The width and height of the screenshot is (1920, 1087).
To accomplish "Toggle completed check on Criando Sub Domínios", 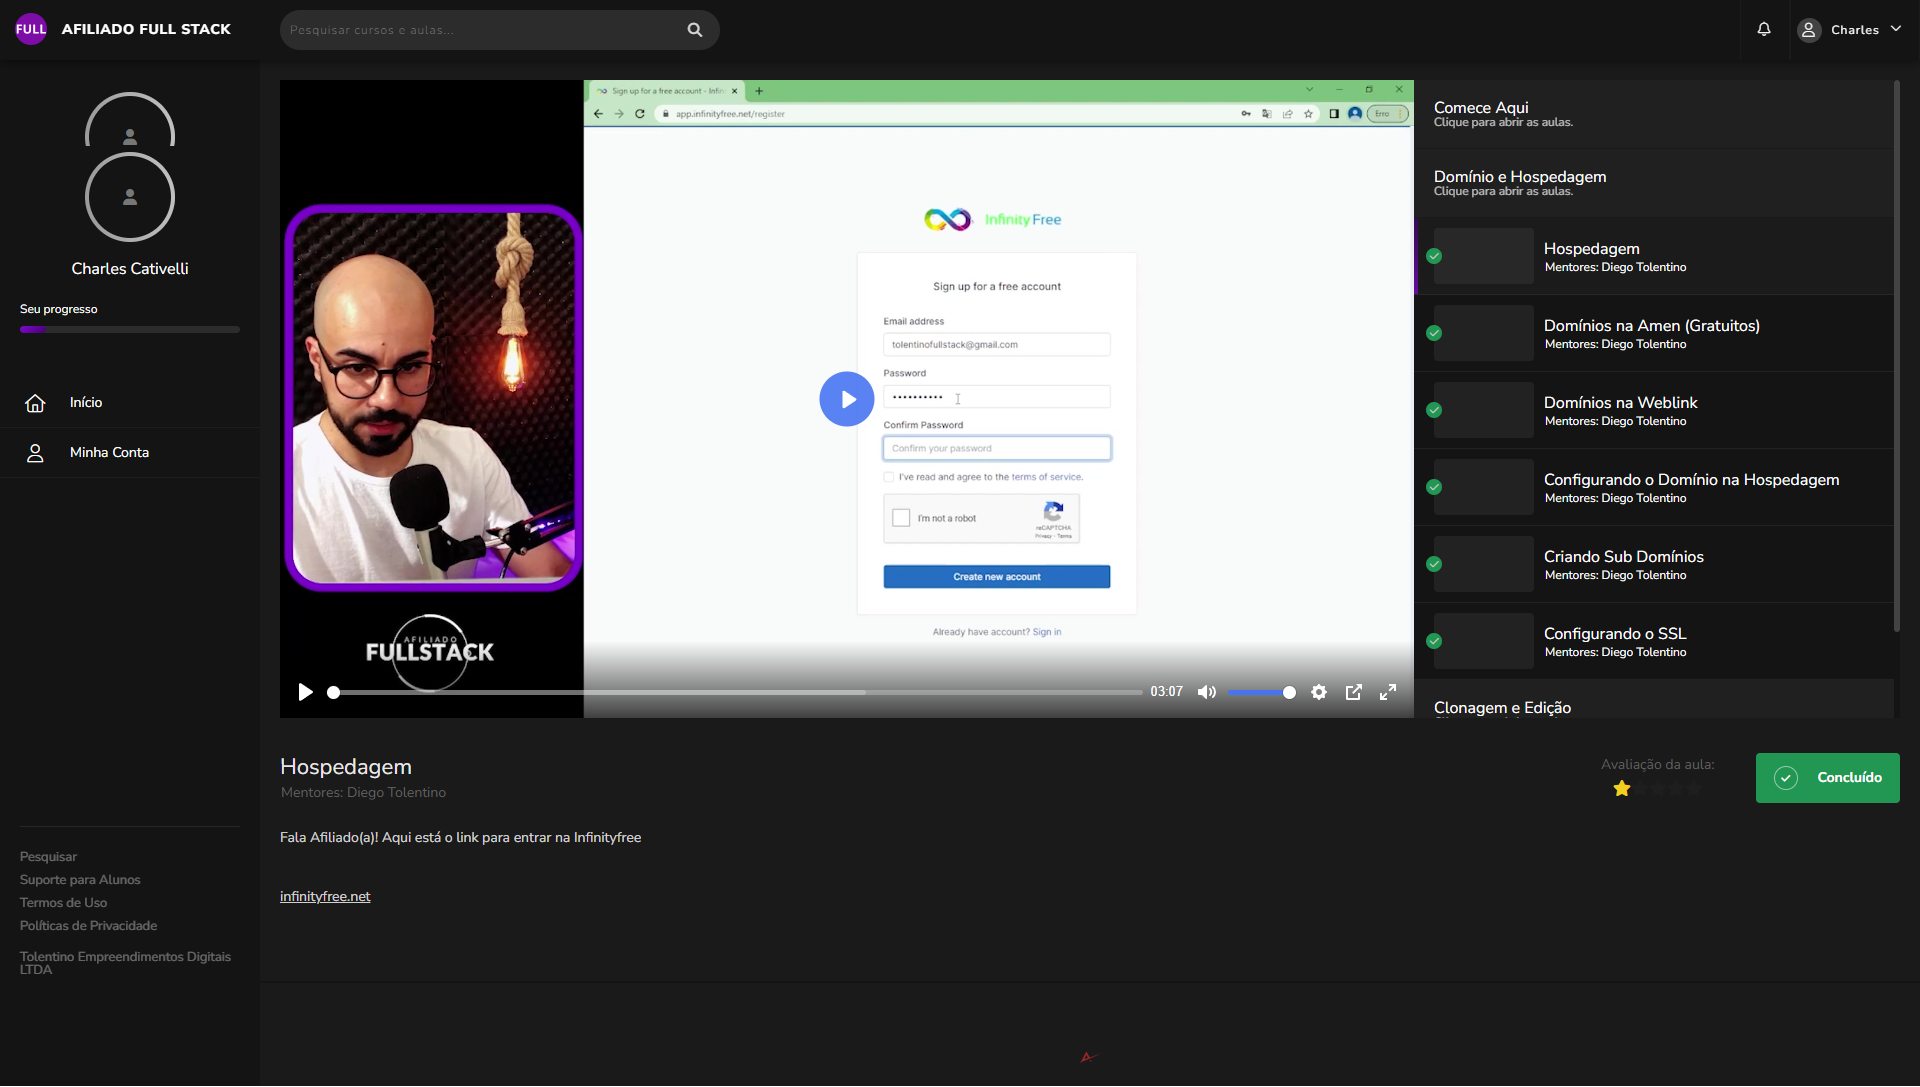I will coord(1434,564).
